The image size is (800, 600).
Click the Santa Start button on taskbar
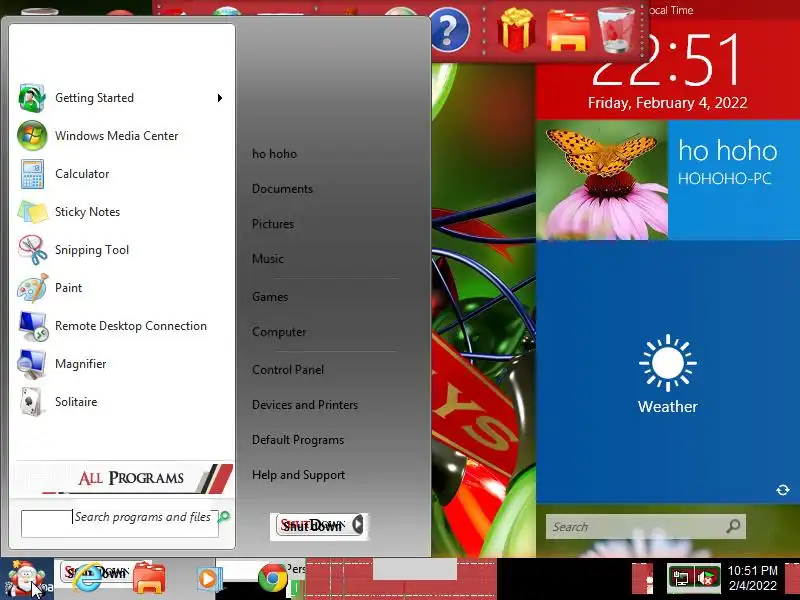click(x=26, y=579)
